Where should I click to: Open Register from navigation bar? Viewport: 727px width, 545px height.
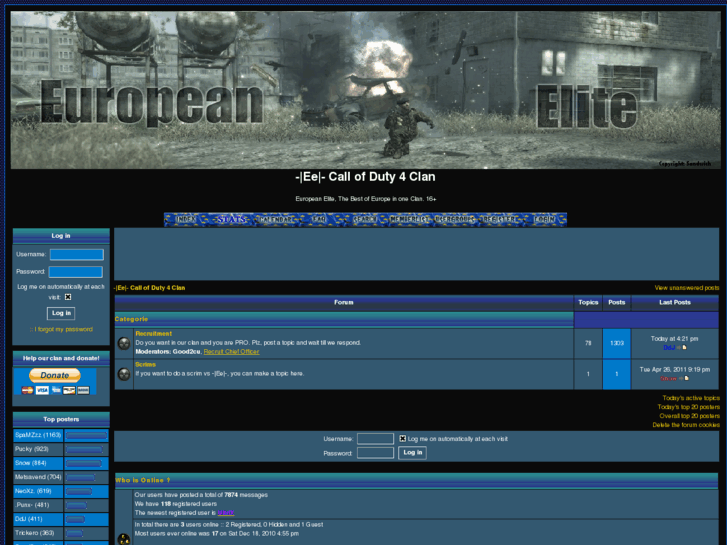(499, 219)
